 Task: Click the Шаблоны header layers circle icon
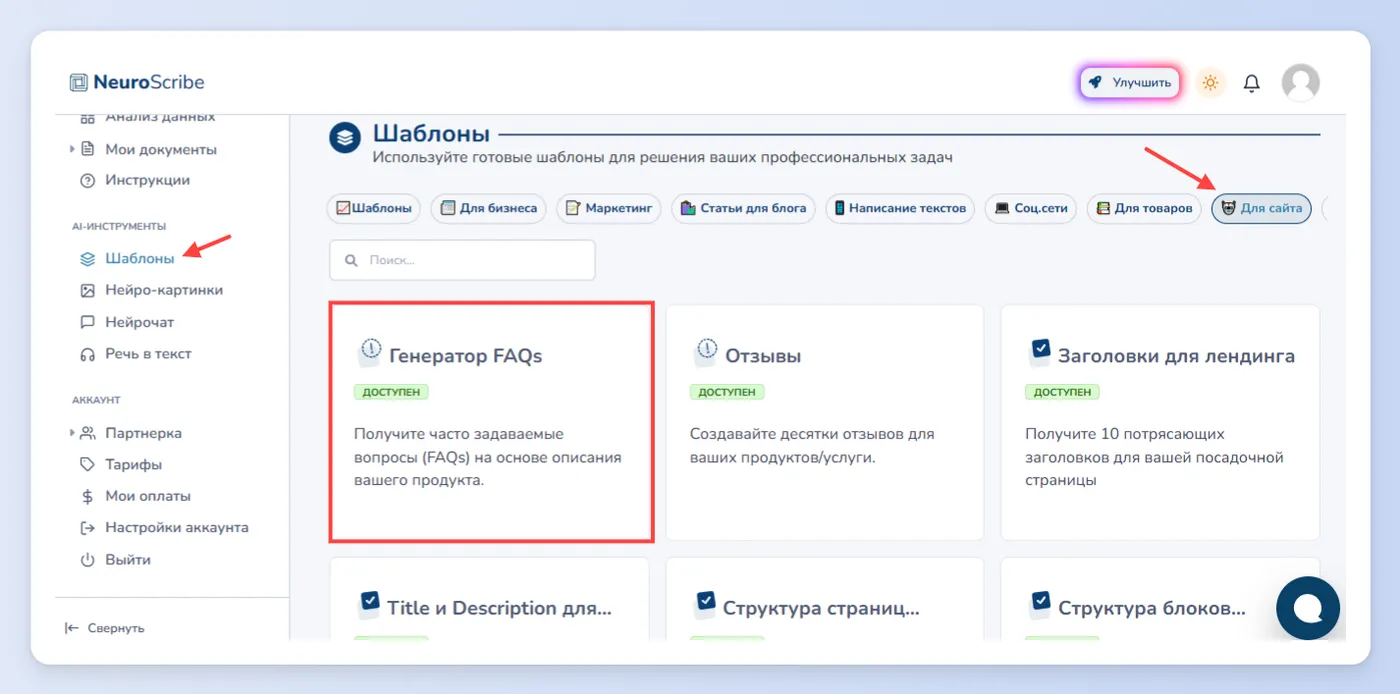point(345,138)
